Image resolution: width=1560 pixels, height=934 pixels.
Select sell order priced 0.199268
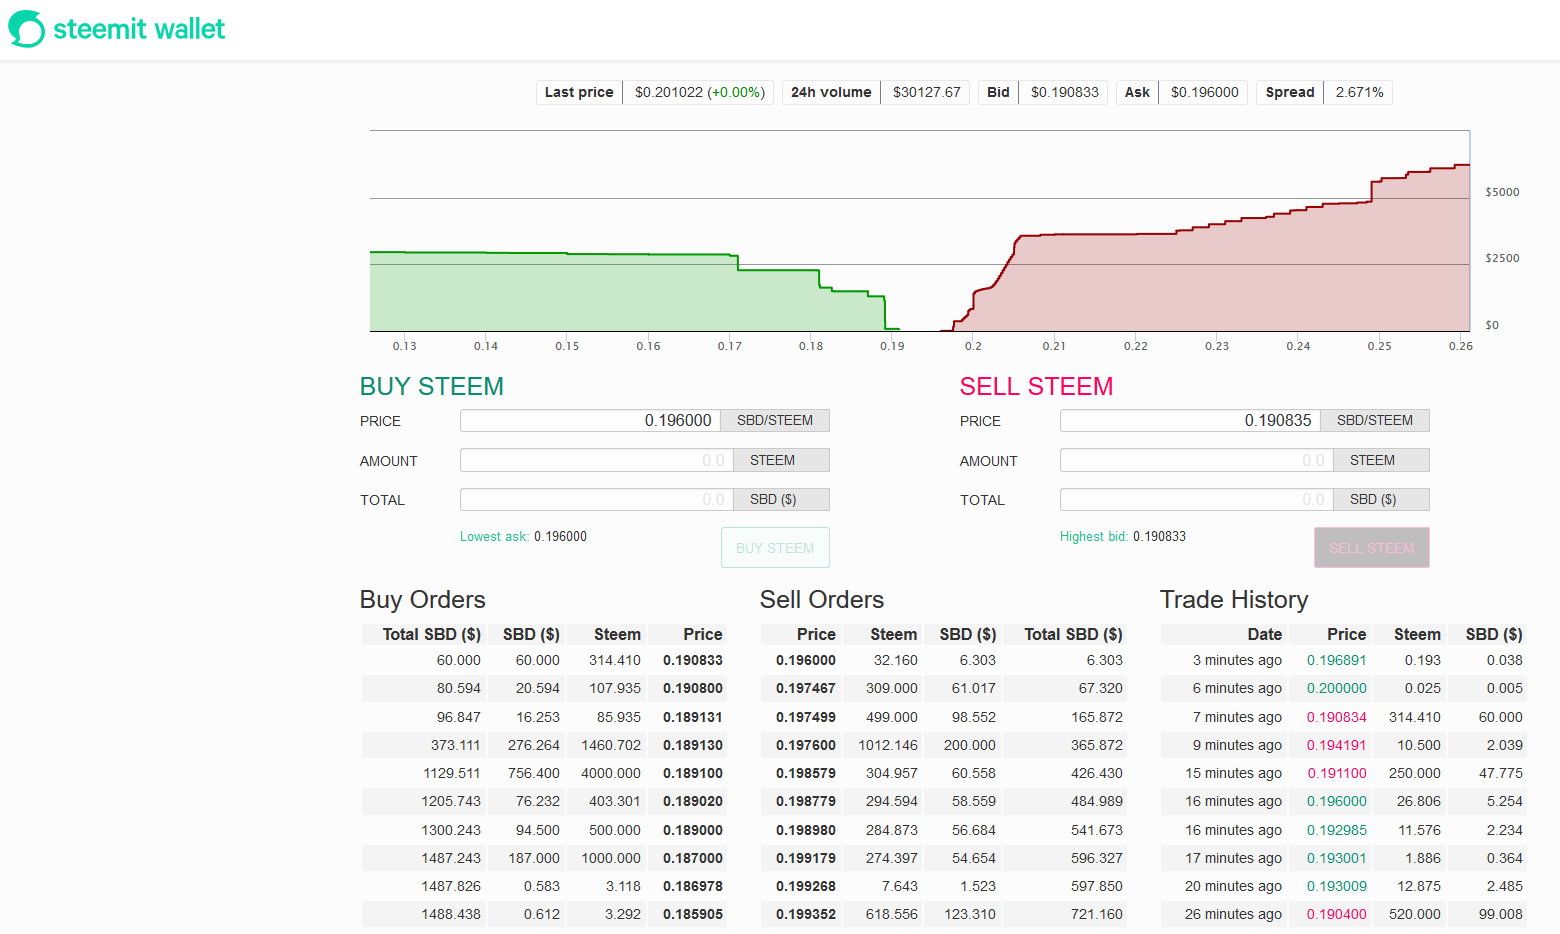click(x=943, y=886)
